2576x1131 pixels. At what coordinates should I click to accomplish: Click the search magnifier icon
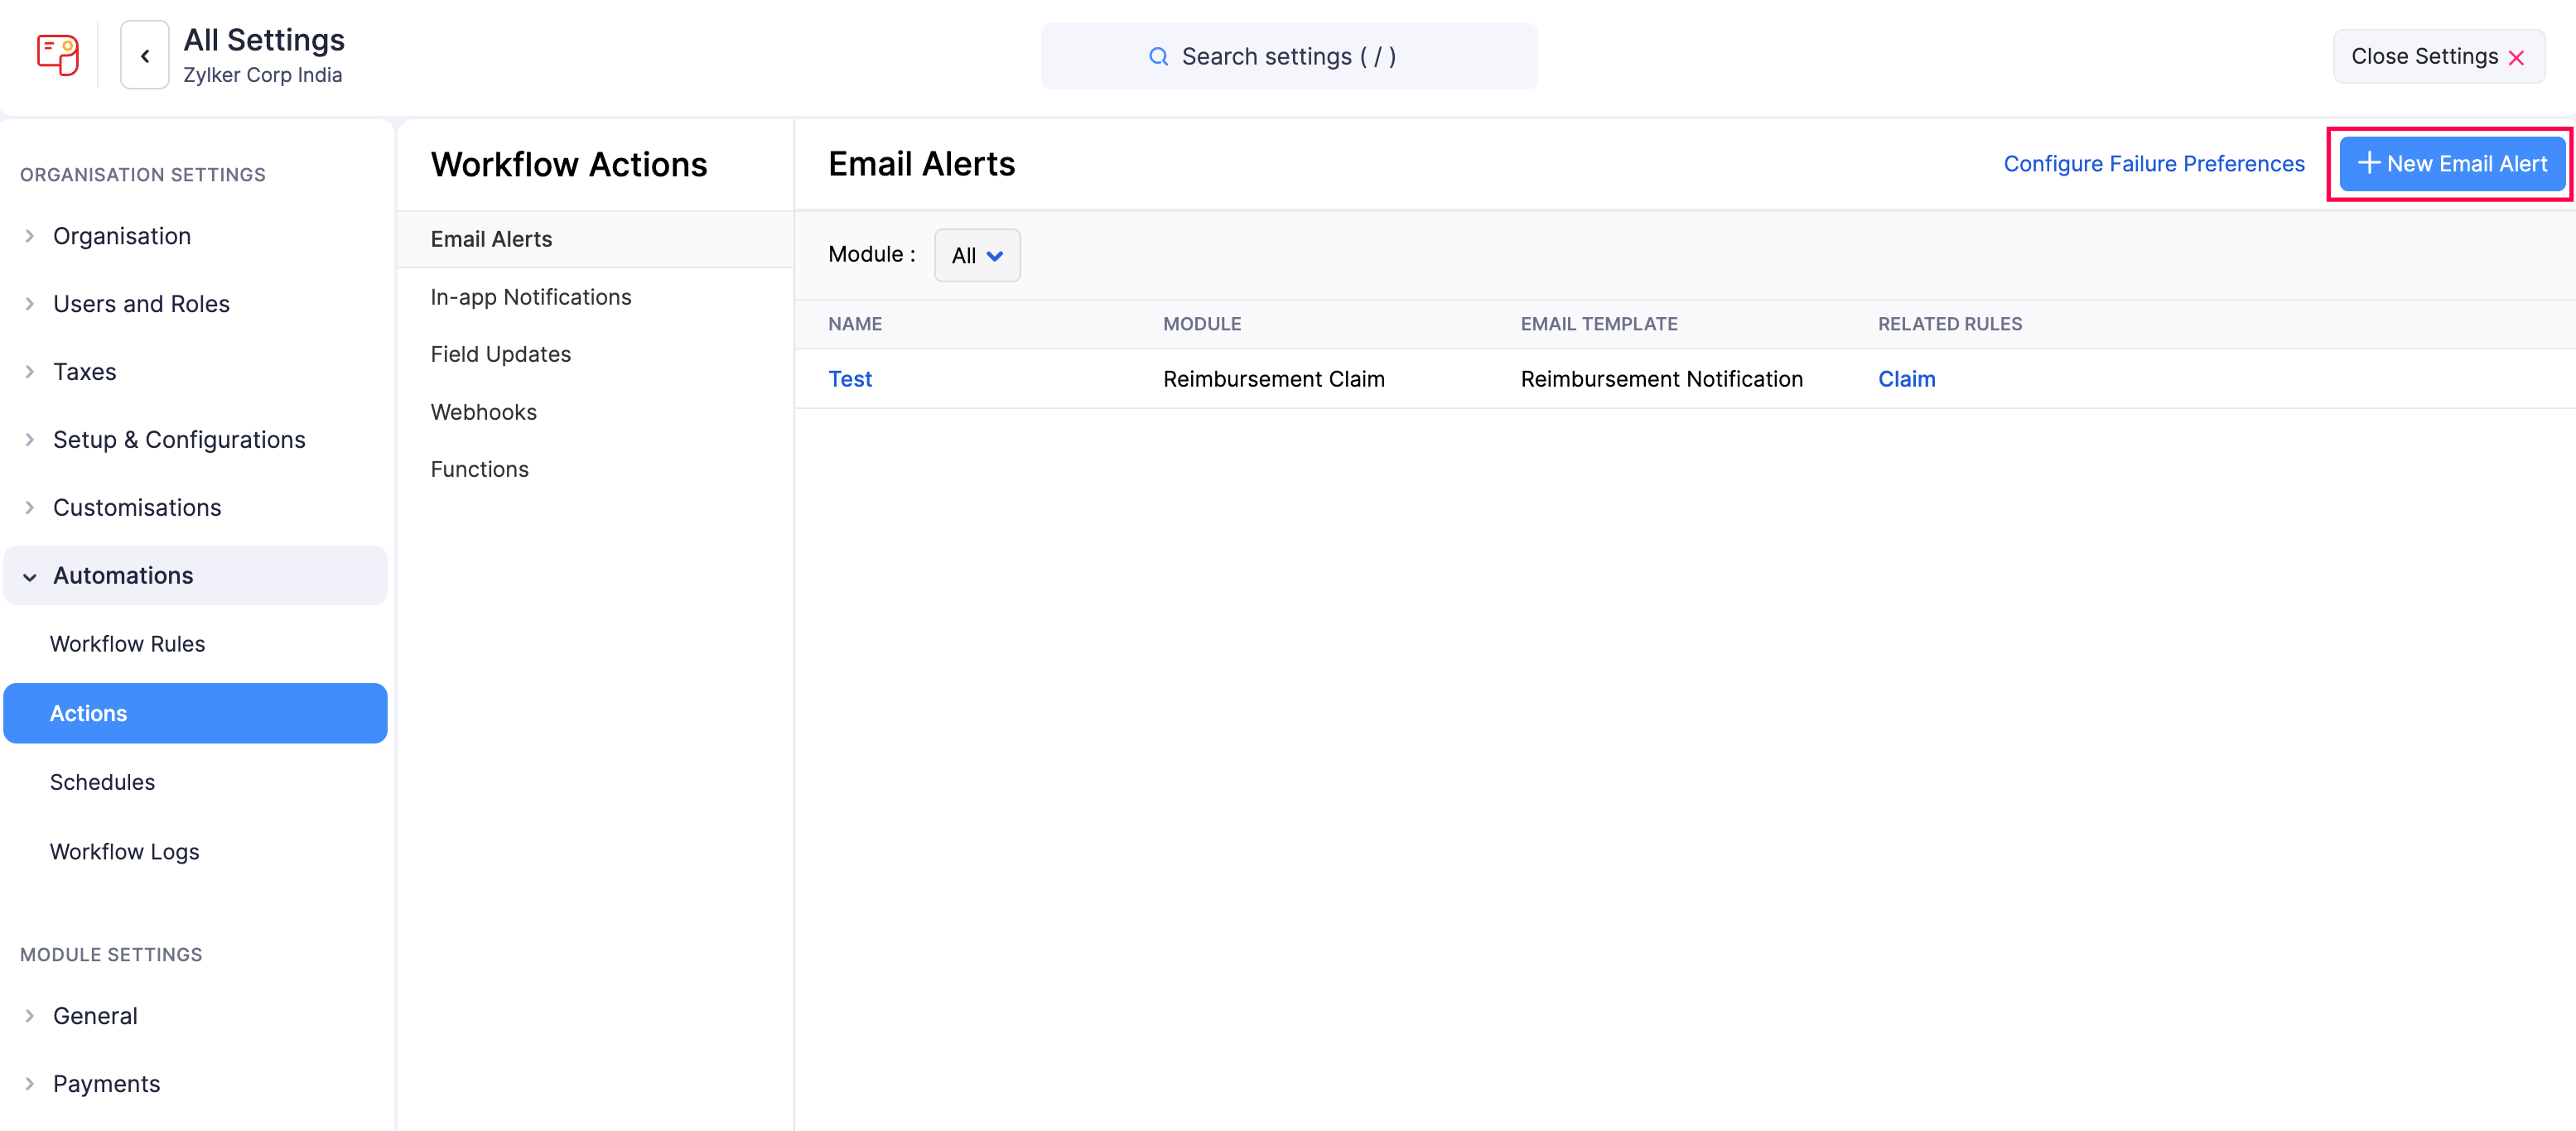click(x=1158, y=56)
